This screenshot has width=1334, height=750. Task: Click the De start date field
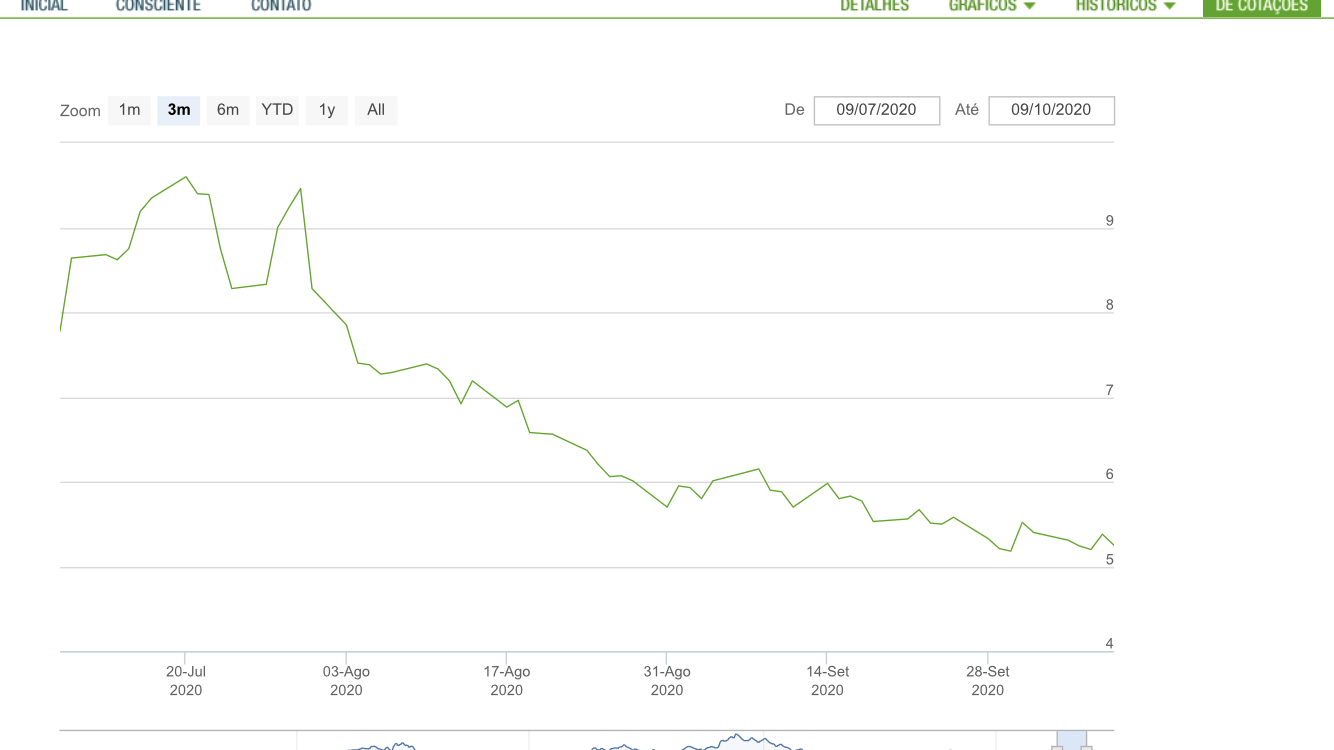[x=876, y=110]
